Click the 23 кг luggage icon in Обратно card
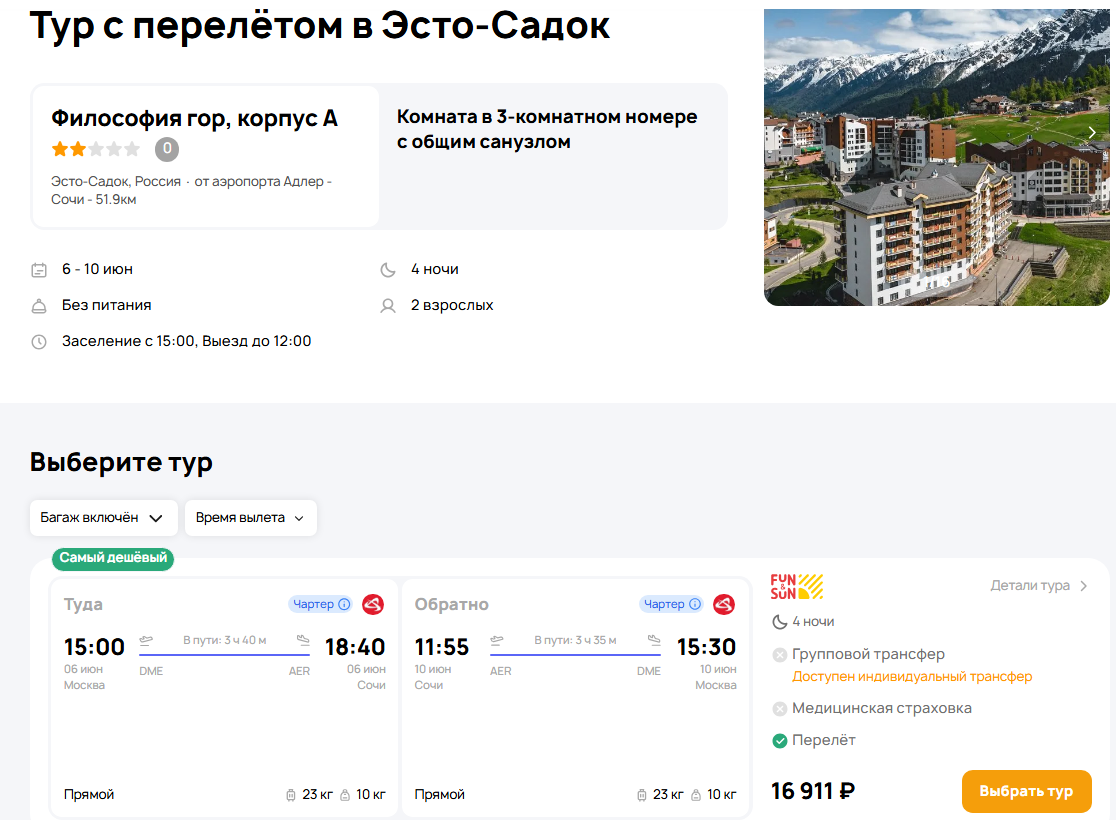Screen dimensions: 1116x820 641,795
